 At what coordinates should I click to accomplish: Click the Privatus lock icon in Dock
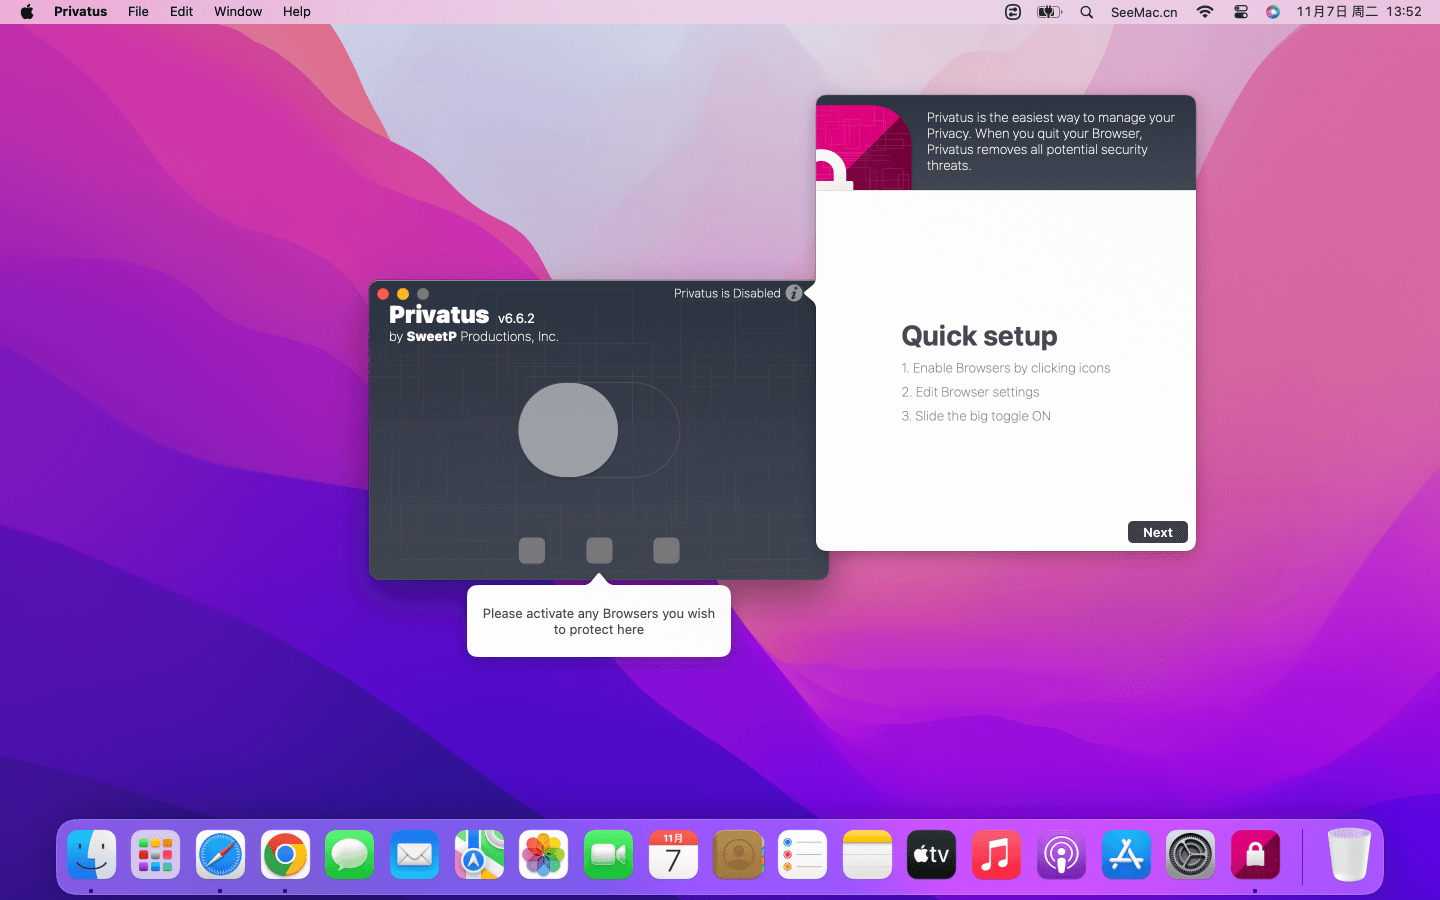coord(1255,855)
